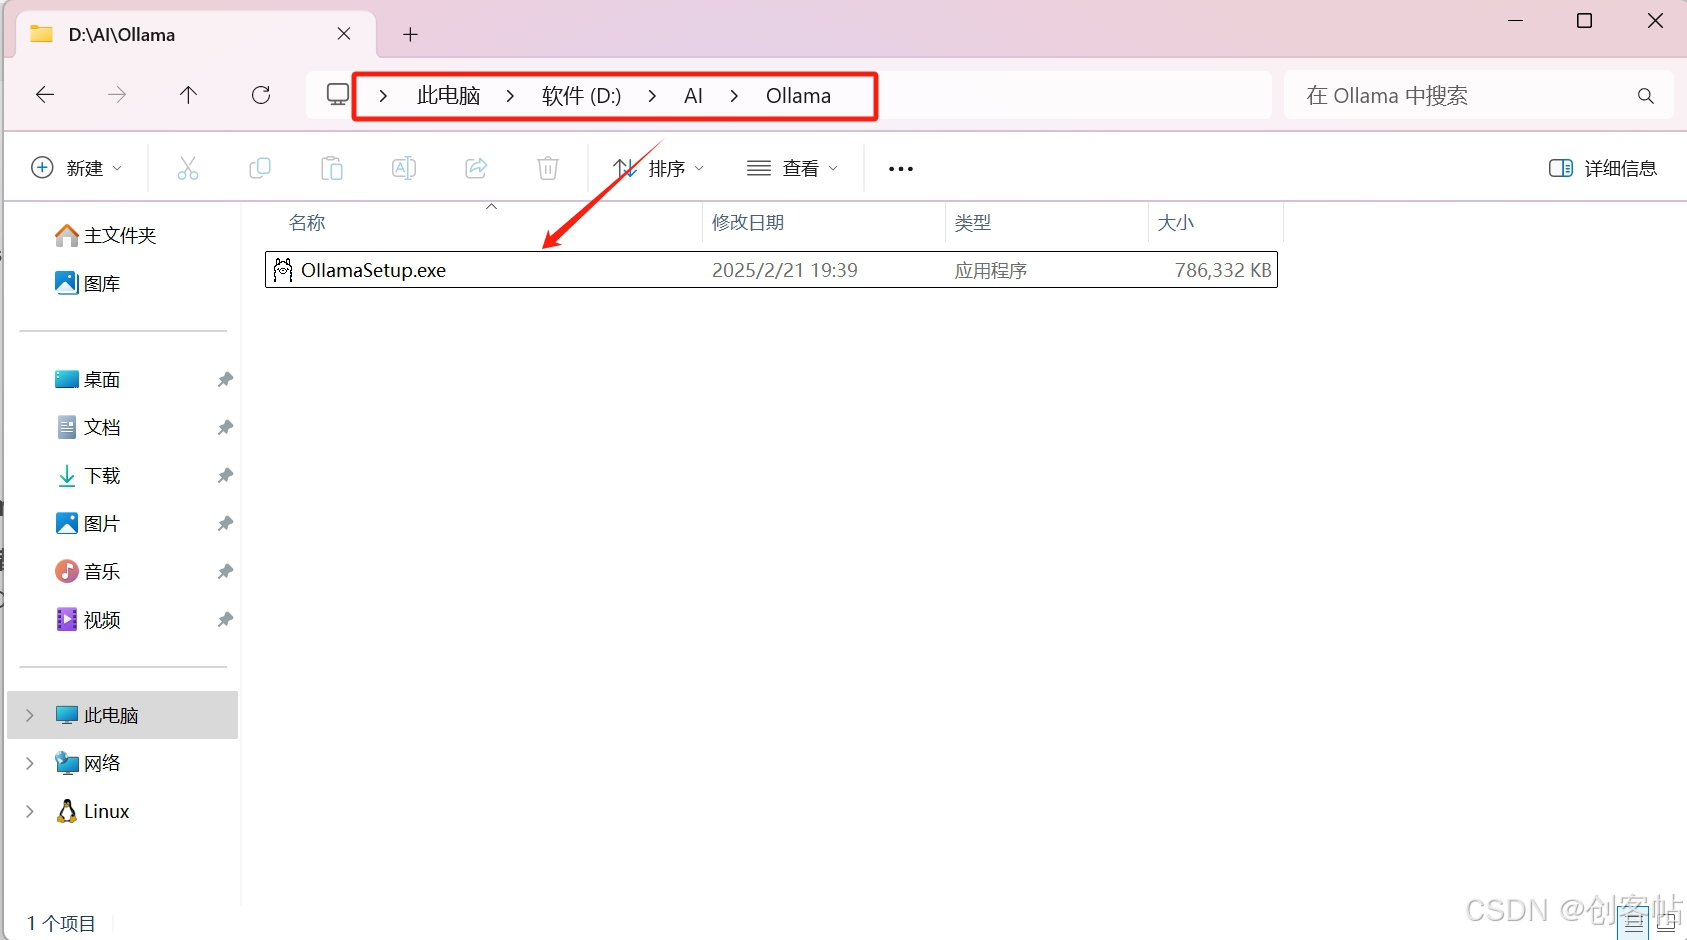
Task: Click the Cut scissors icon
Action: (x=187, y=168)
